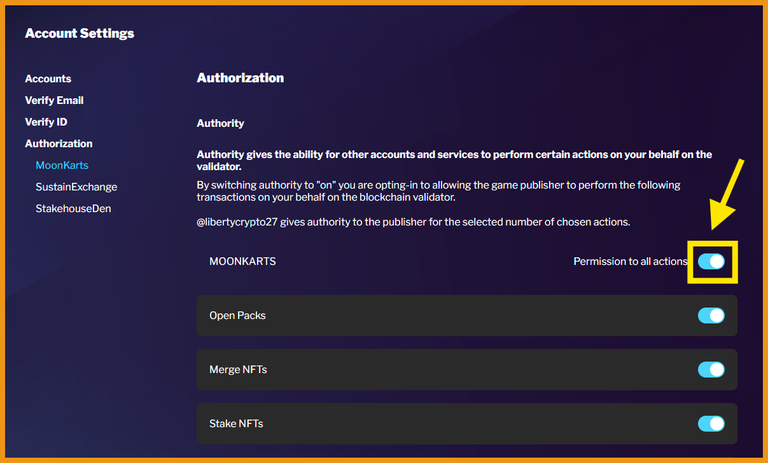Click the 'By switching authority' paragraph
The height and width of the screenshot is (463, 768).
tap(438, 191)
